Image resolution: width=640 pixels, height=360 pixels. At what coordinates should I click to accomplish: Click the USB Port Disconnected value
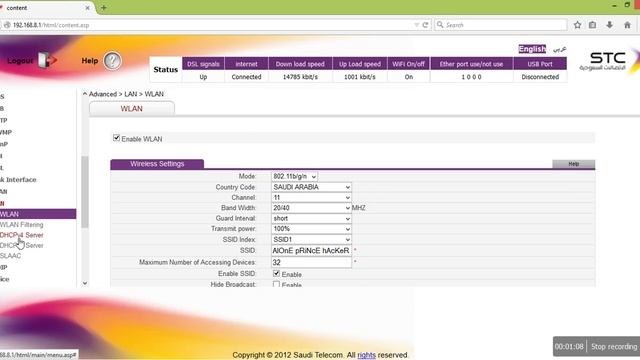tap(540, 77)
